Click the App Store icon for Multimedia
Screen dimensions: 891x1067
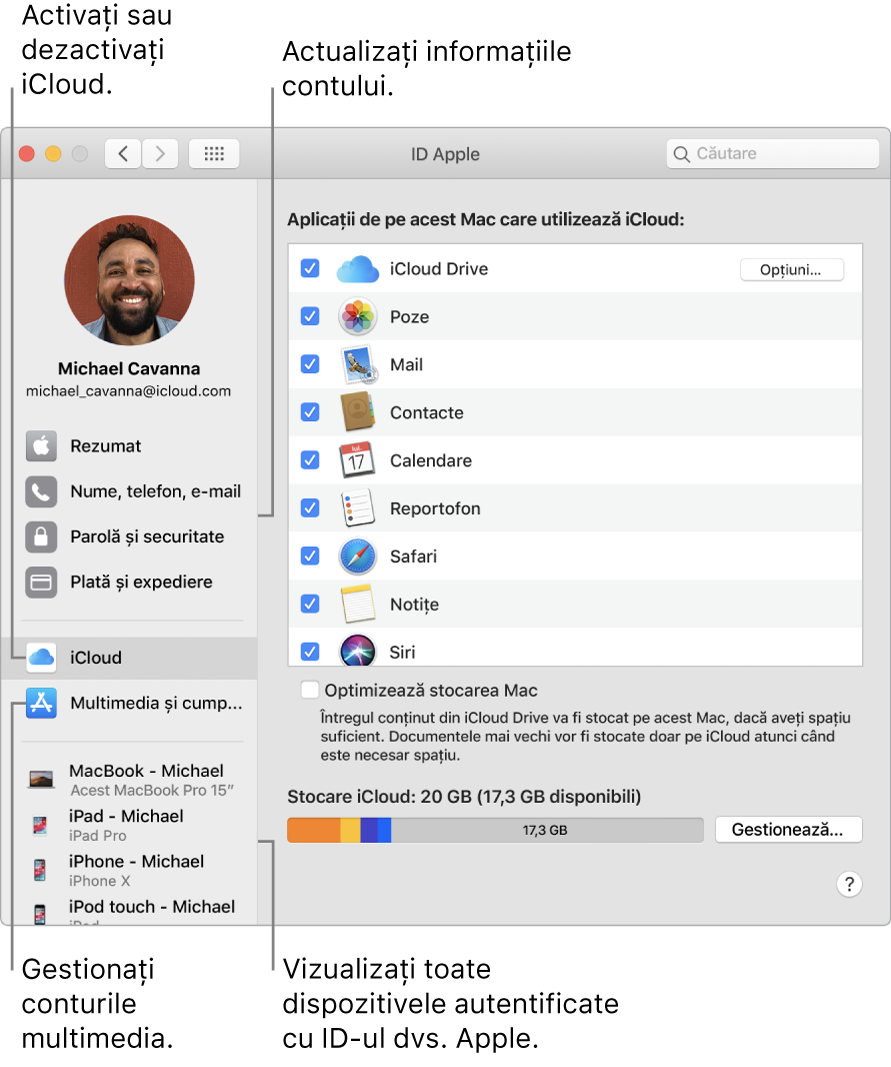[41, 703]
